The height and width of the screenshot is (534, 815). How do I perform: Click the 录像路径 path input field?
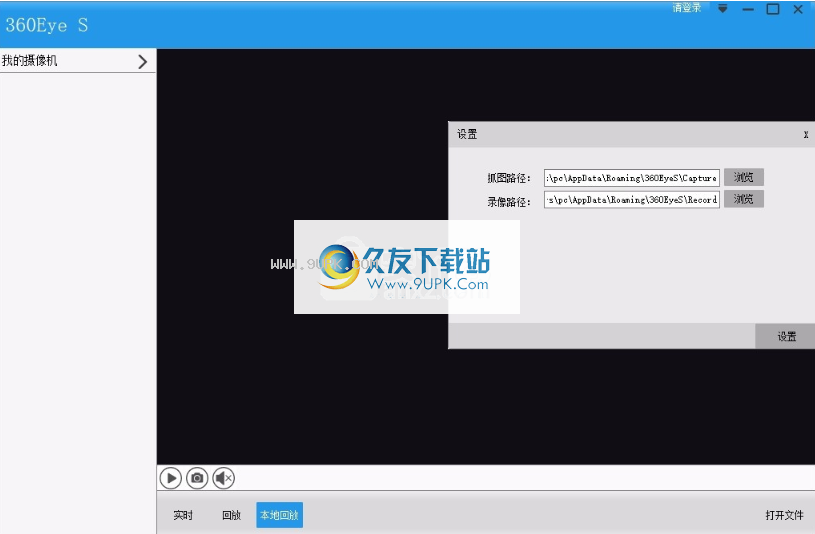click(632, 200)
